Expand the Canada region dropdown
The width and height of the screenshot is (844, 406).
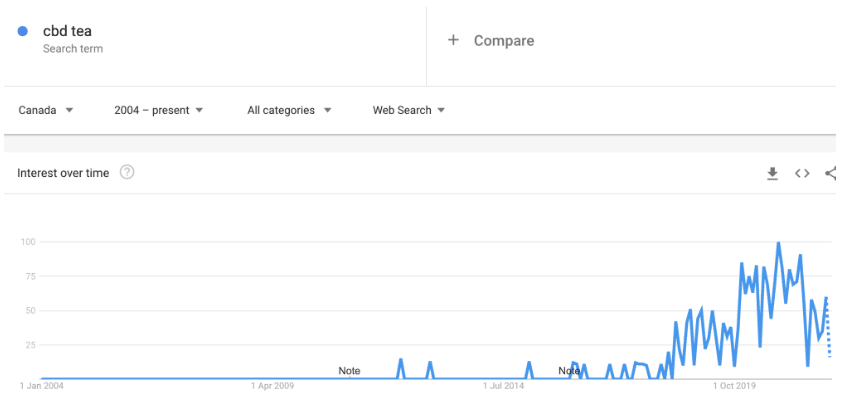click(x=46, y=110)
